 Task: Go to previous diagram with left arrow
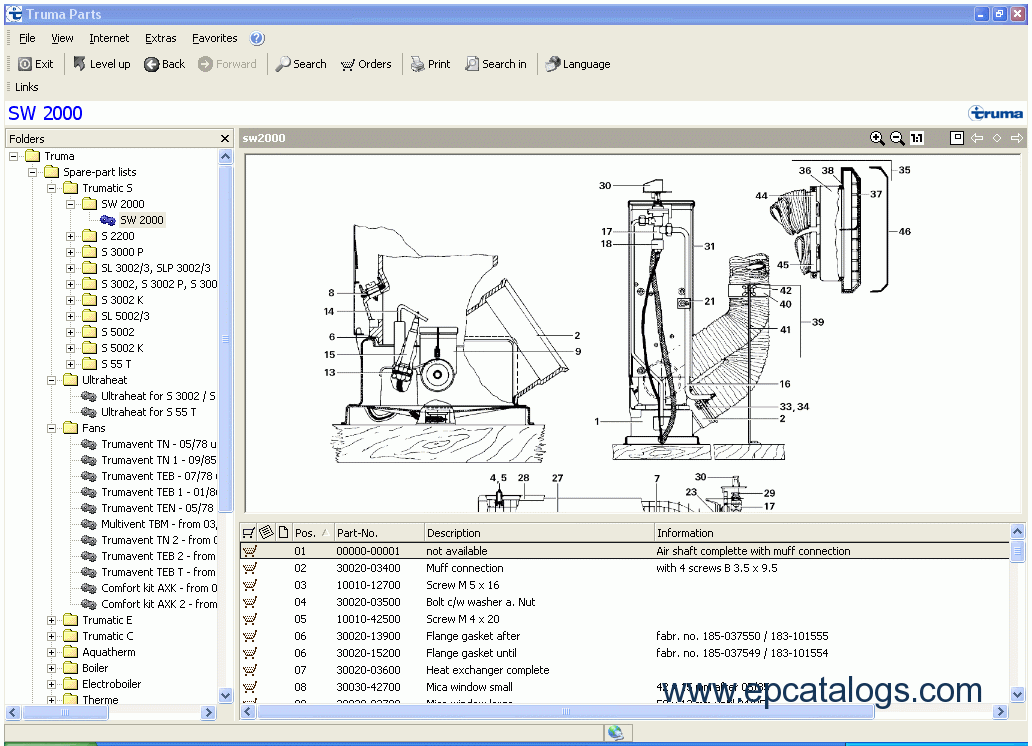pyautogui.click(x=977, y=138)
